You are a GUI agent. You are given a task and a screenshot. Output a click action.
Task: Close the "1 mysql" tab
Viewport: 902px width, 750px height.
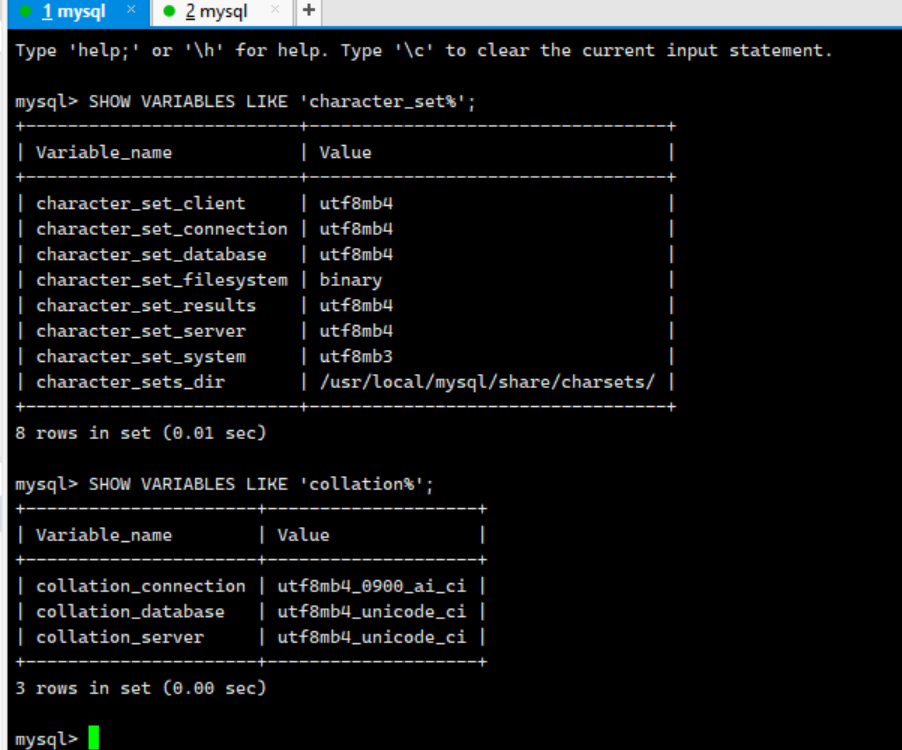[x=131, y=10]
